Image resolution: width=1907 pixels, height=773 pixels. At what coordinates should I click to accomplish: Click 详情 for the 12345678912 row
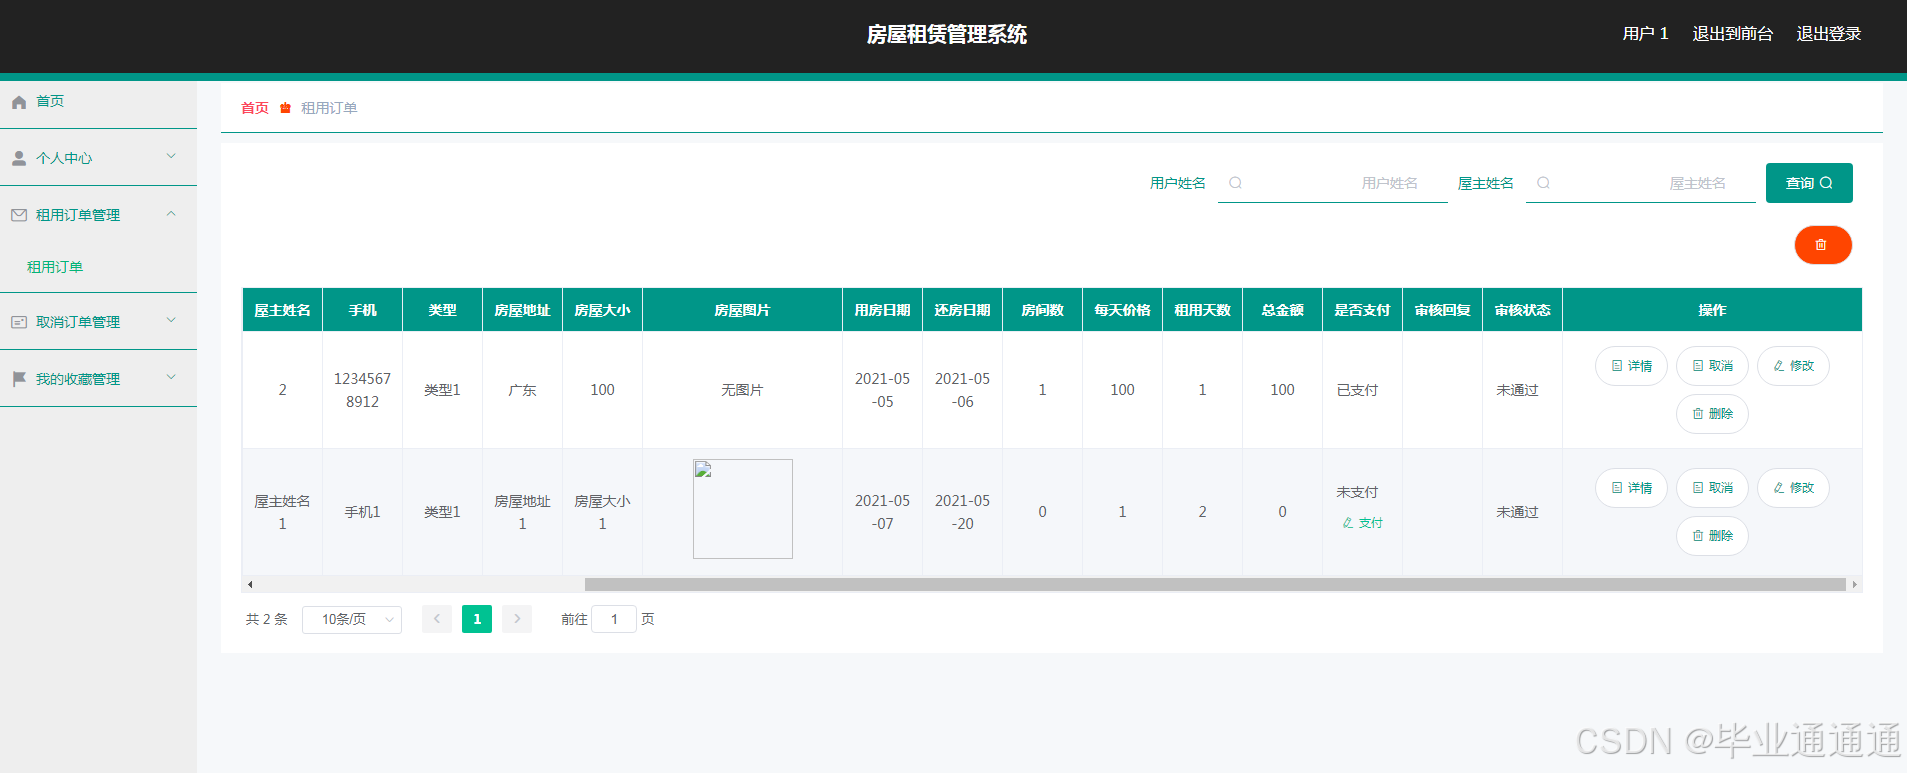(1631, 366)
